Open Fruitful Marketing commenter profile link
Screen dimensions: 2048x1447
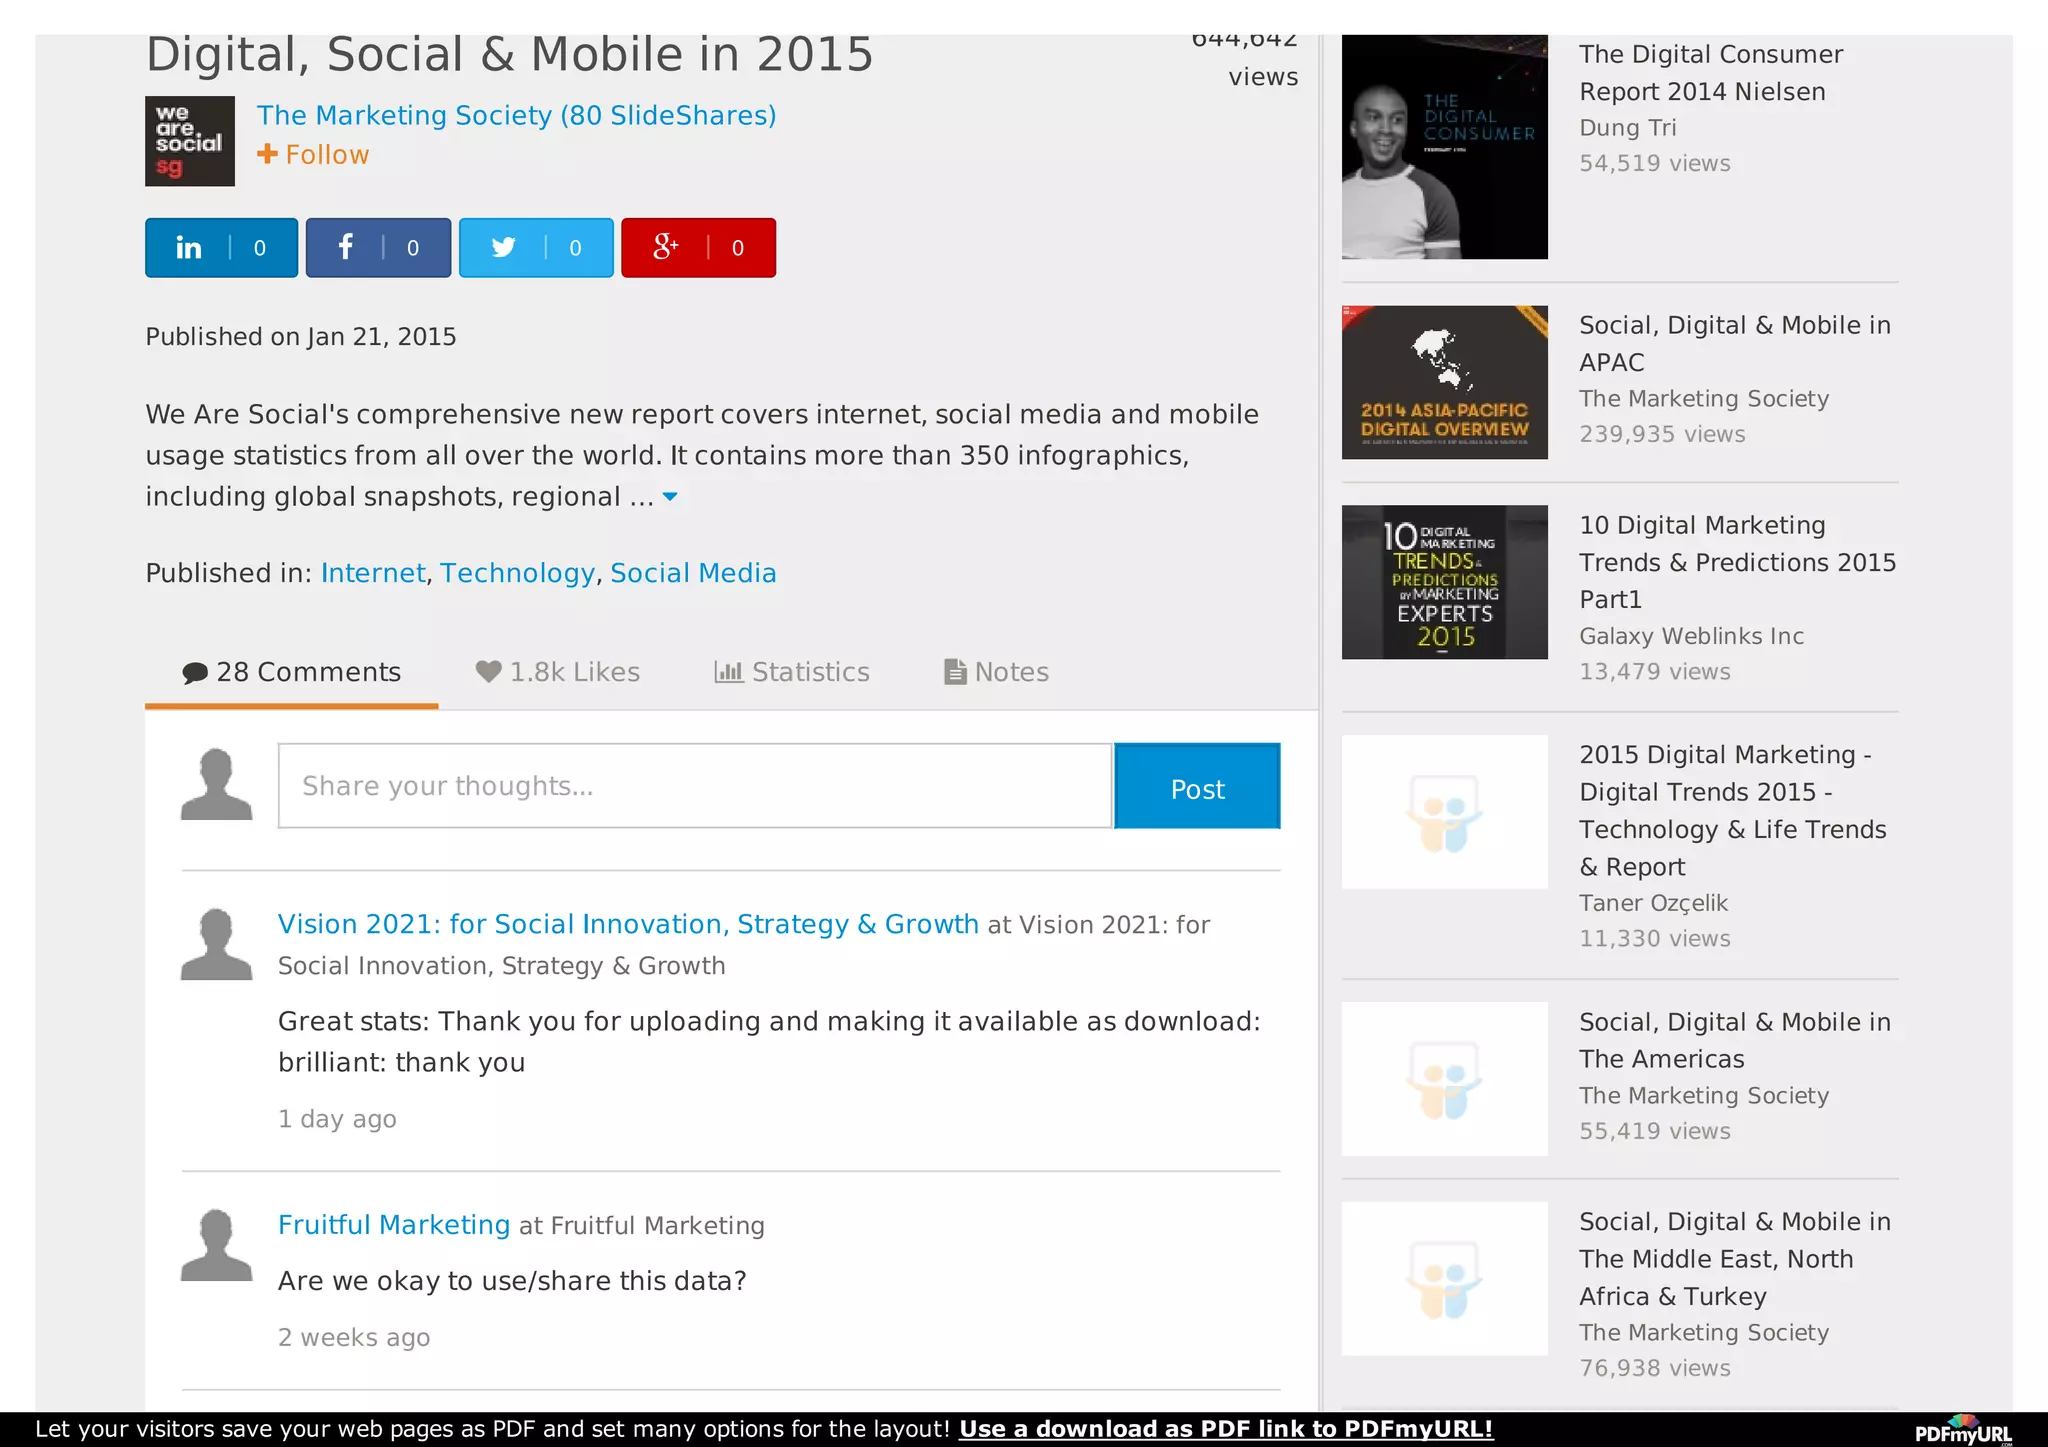394,1225
